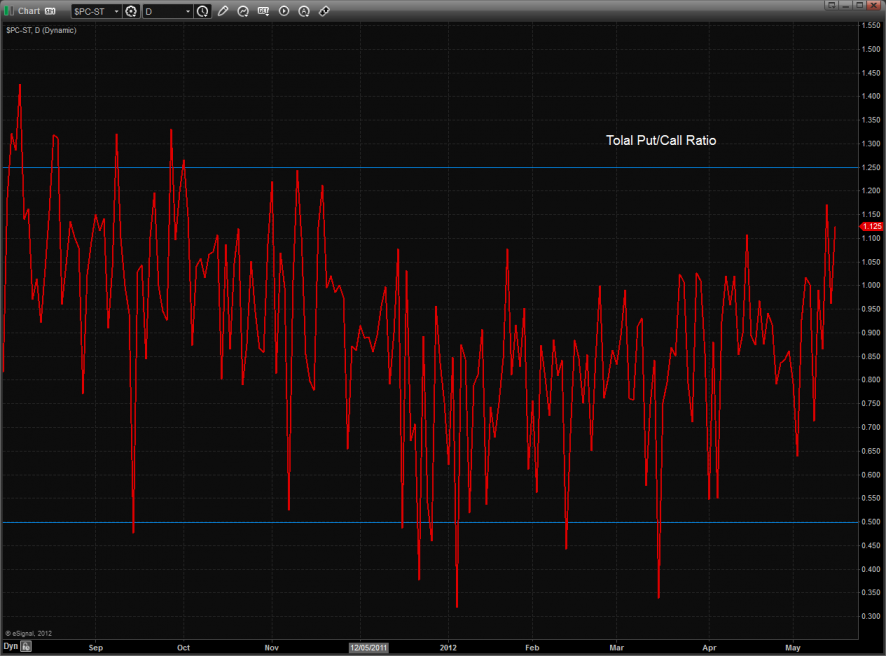The height and width of the screenshot is (656, 886).
Task: Click the Apr label on time axis
Action: (709, 648)
